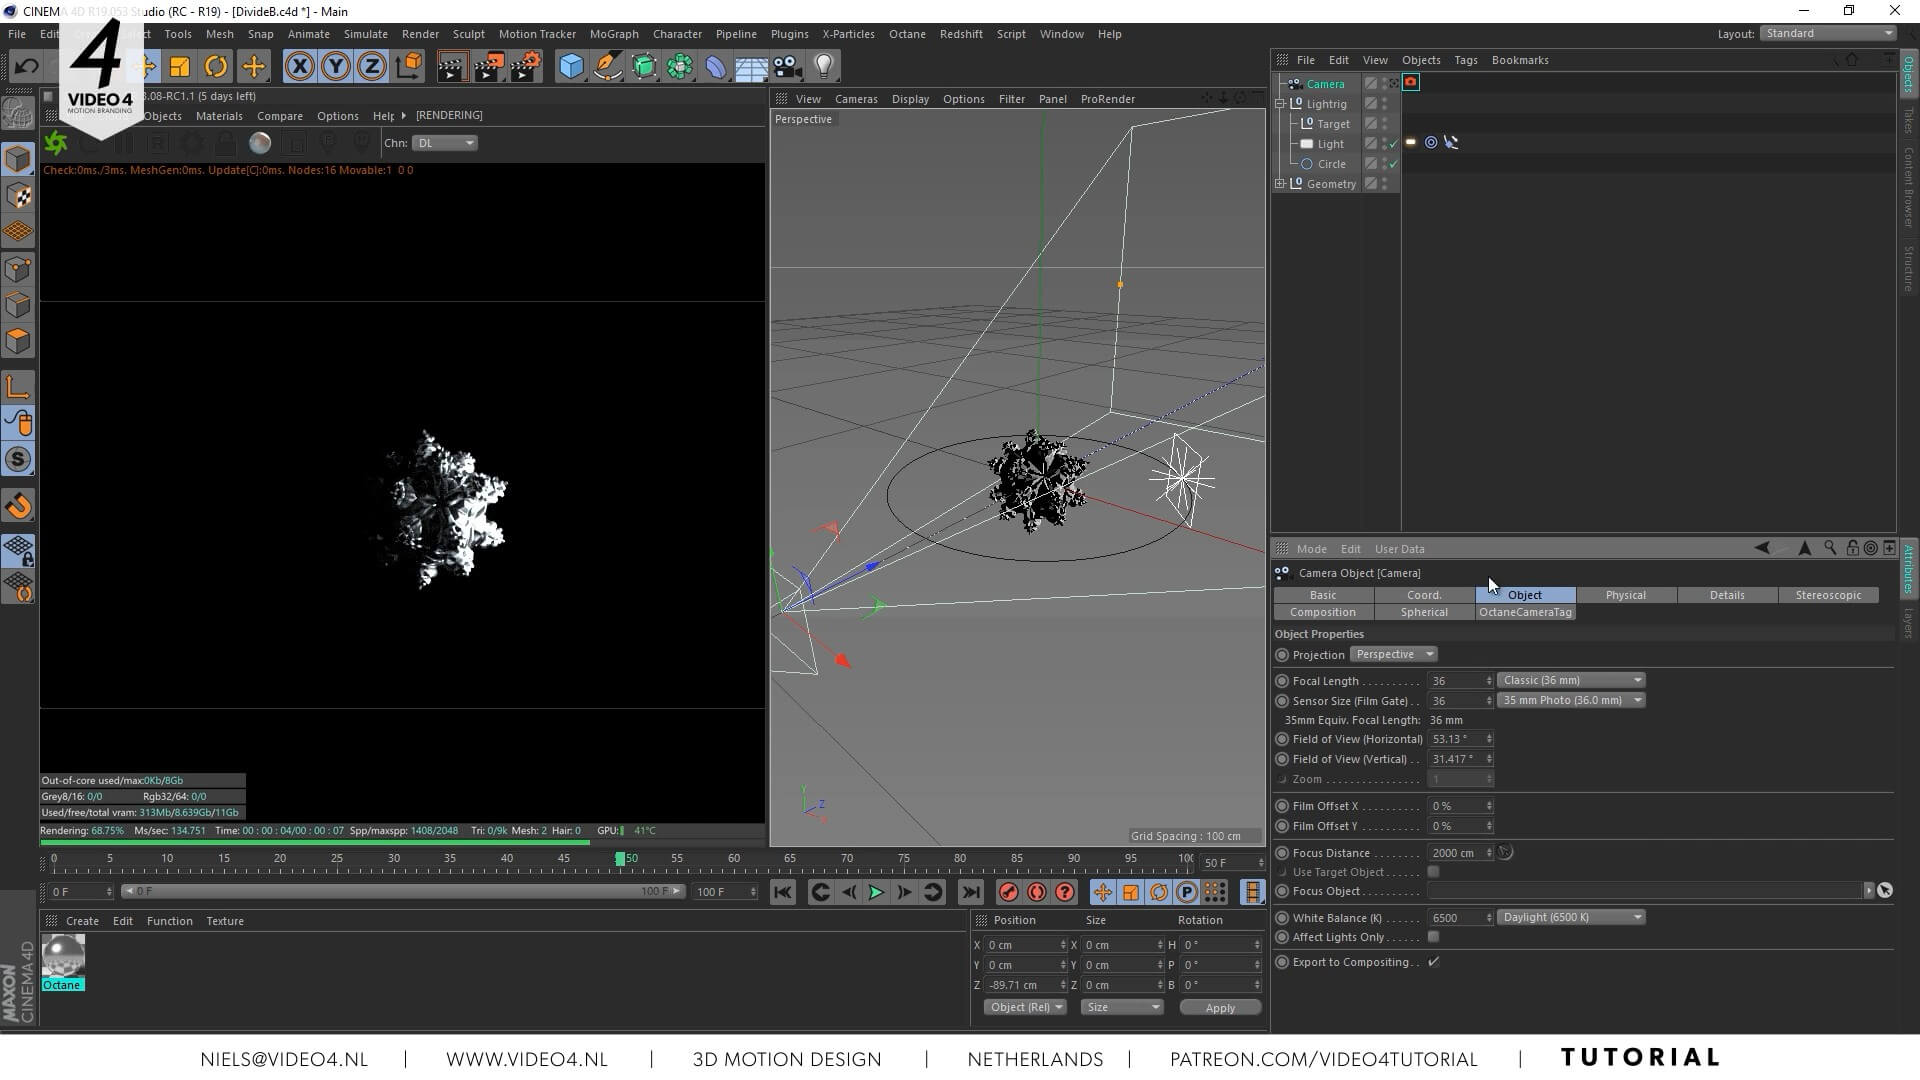This screenshot has height=1080, width=1920.
Task: Expand the Geometry object in the tree
Action: (1280, 184)
